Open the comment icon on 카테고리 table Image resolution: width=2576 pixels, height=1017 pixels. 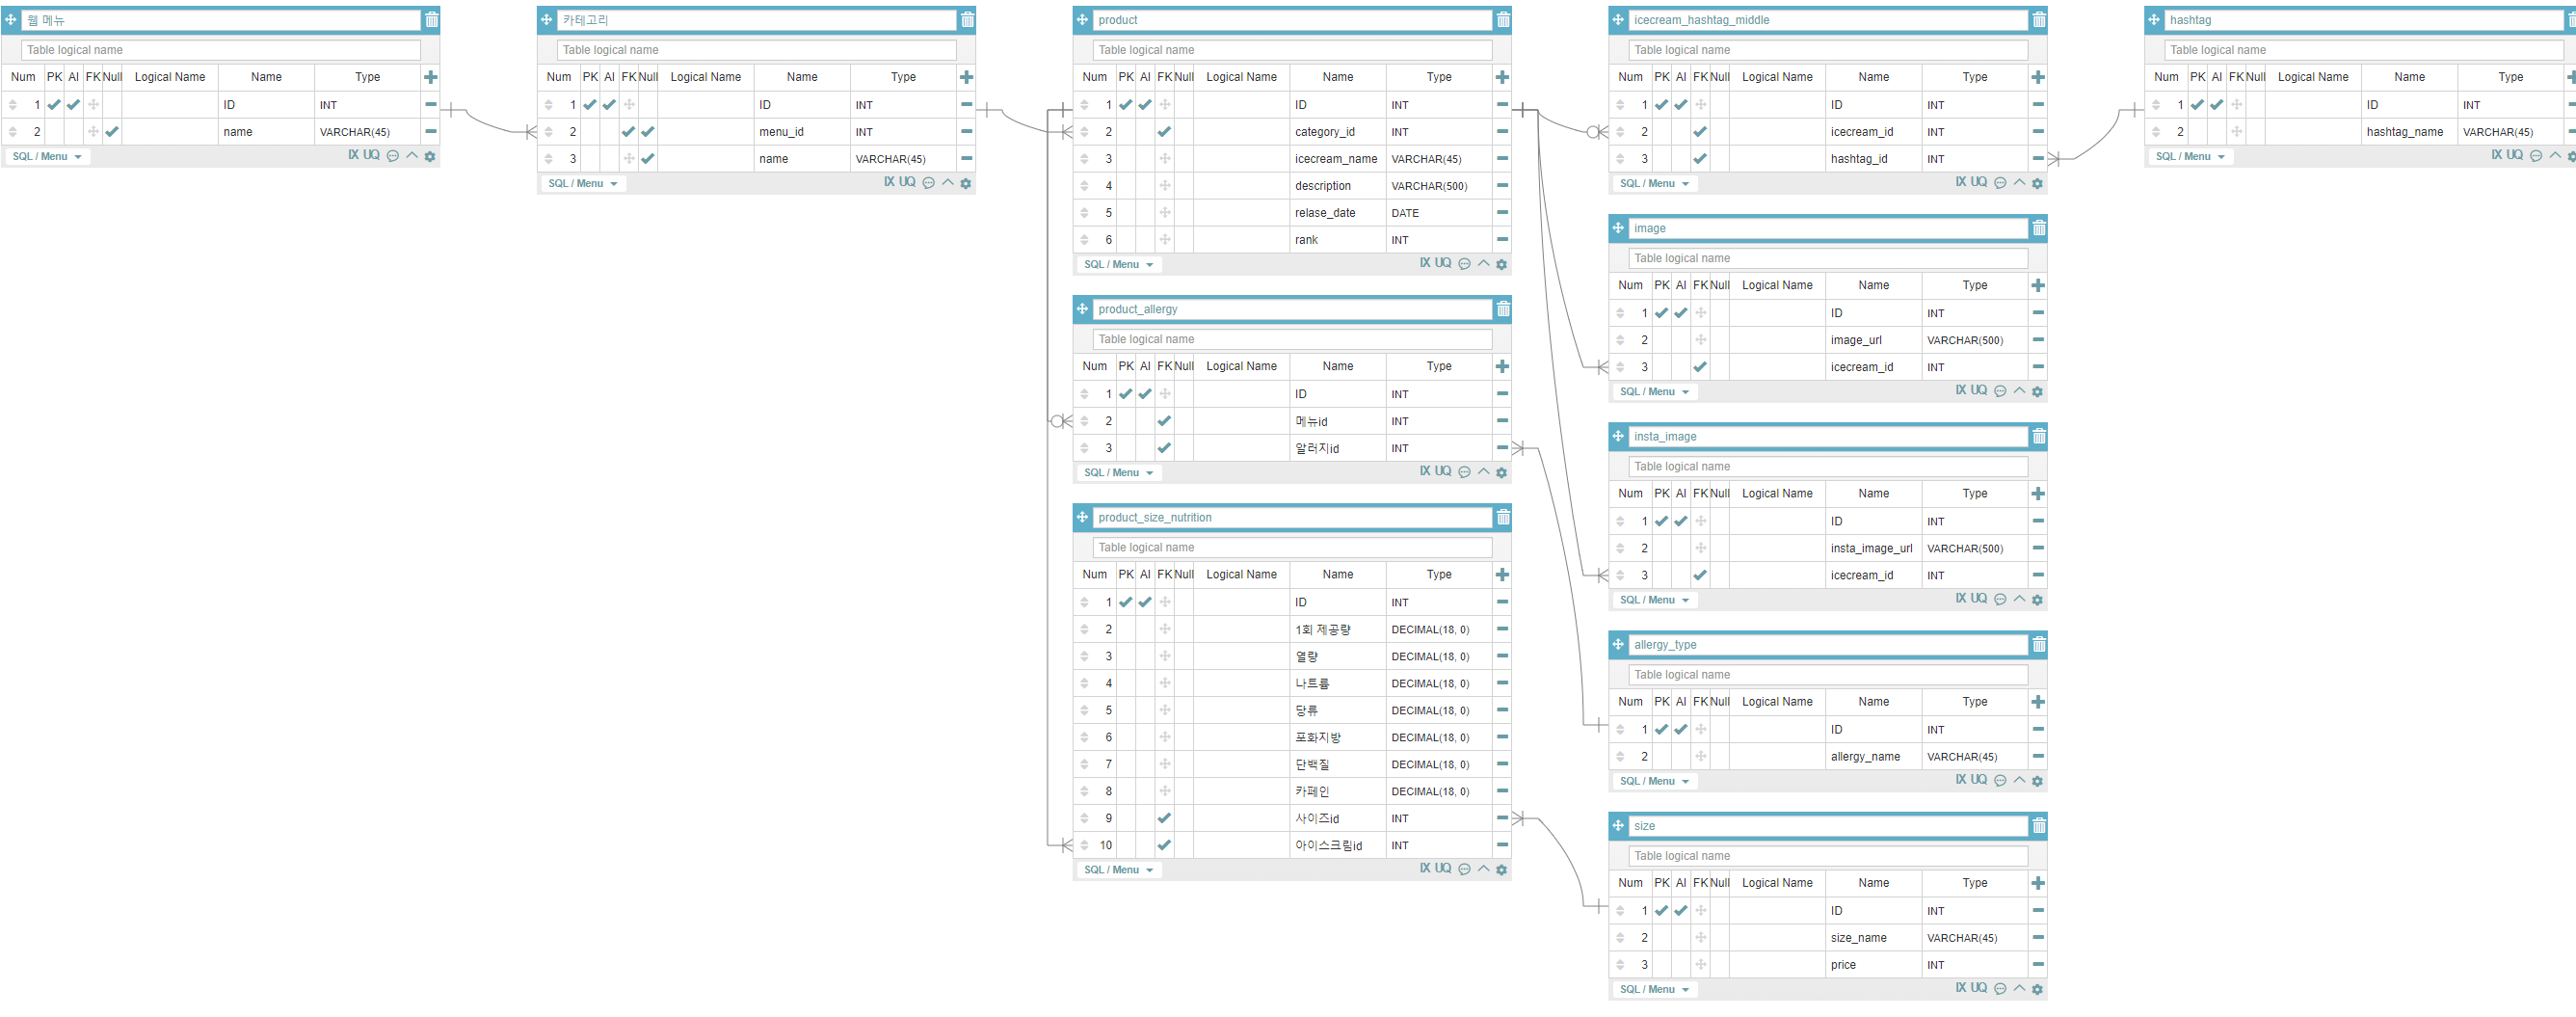(929, 182)
